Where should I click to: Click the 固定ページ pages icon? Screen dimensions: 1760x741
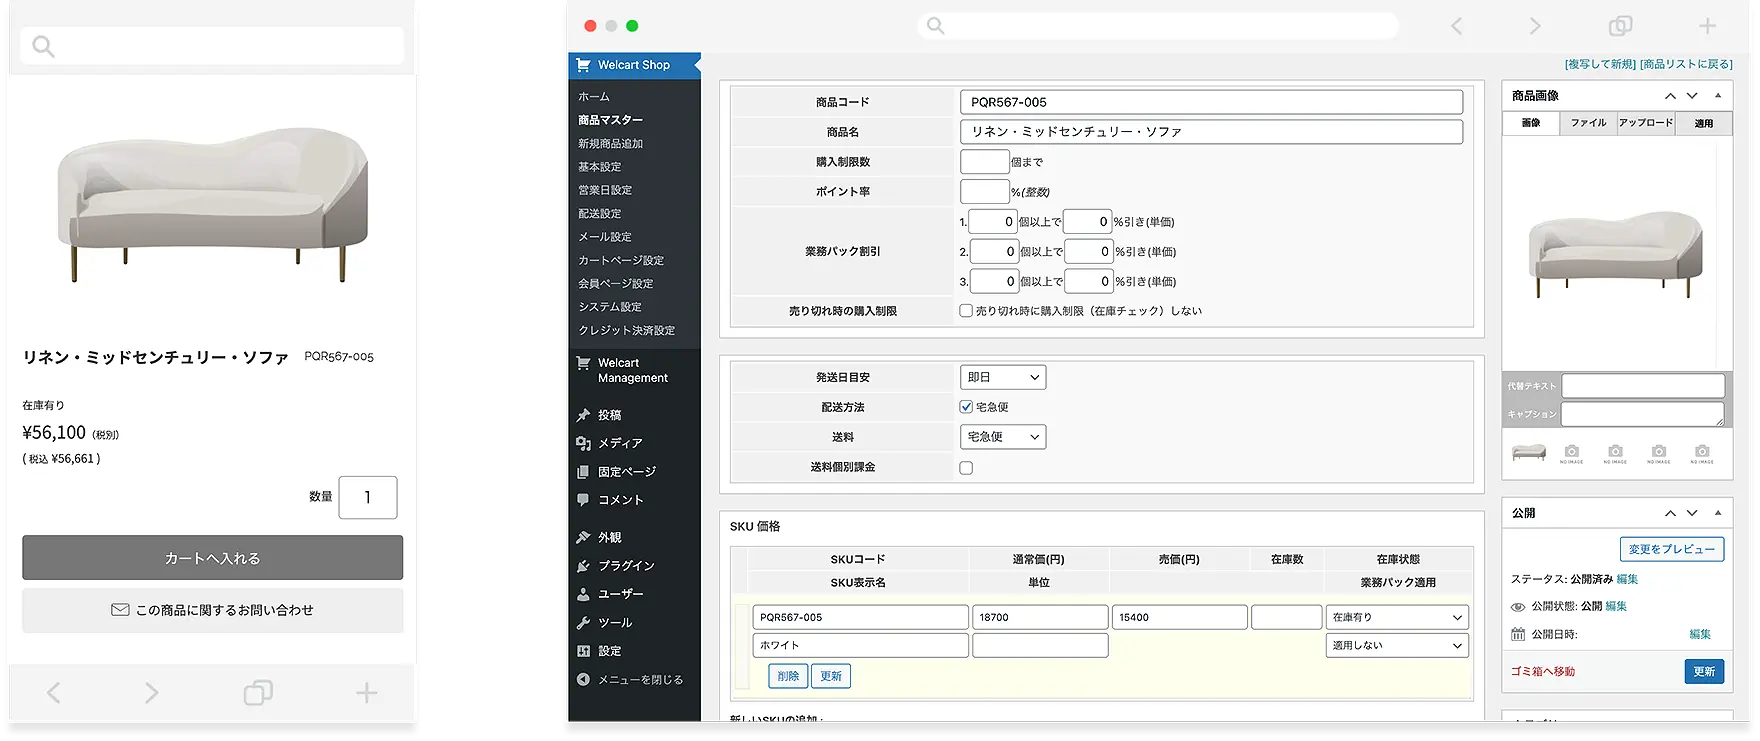click(x=583, y=472)
